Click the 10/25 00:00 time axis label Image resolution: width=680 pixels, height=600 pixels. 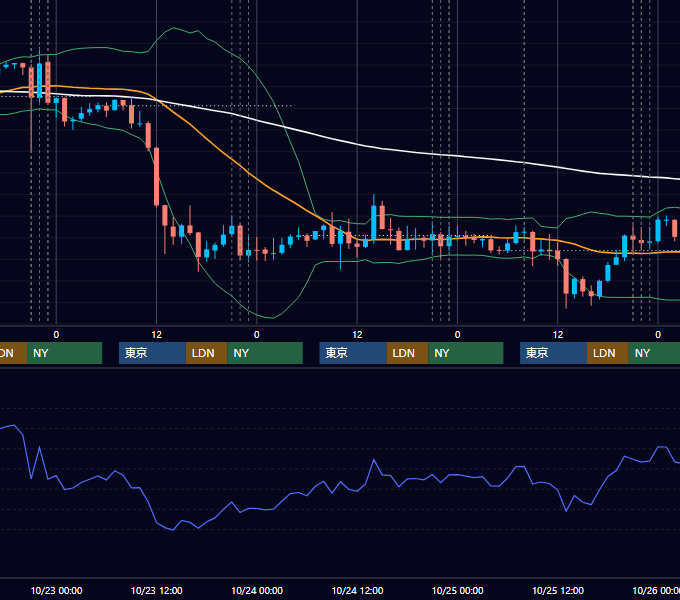point(458,590)
